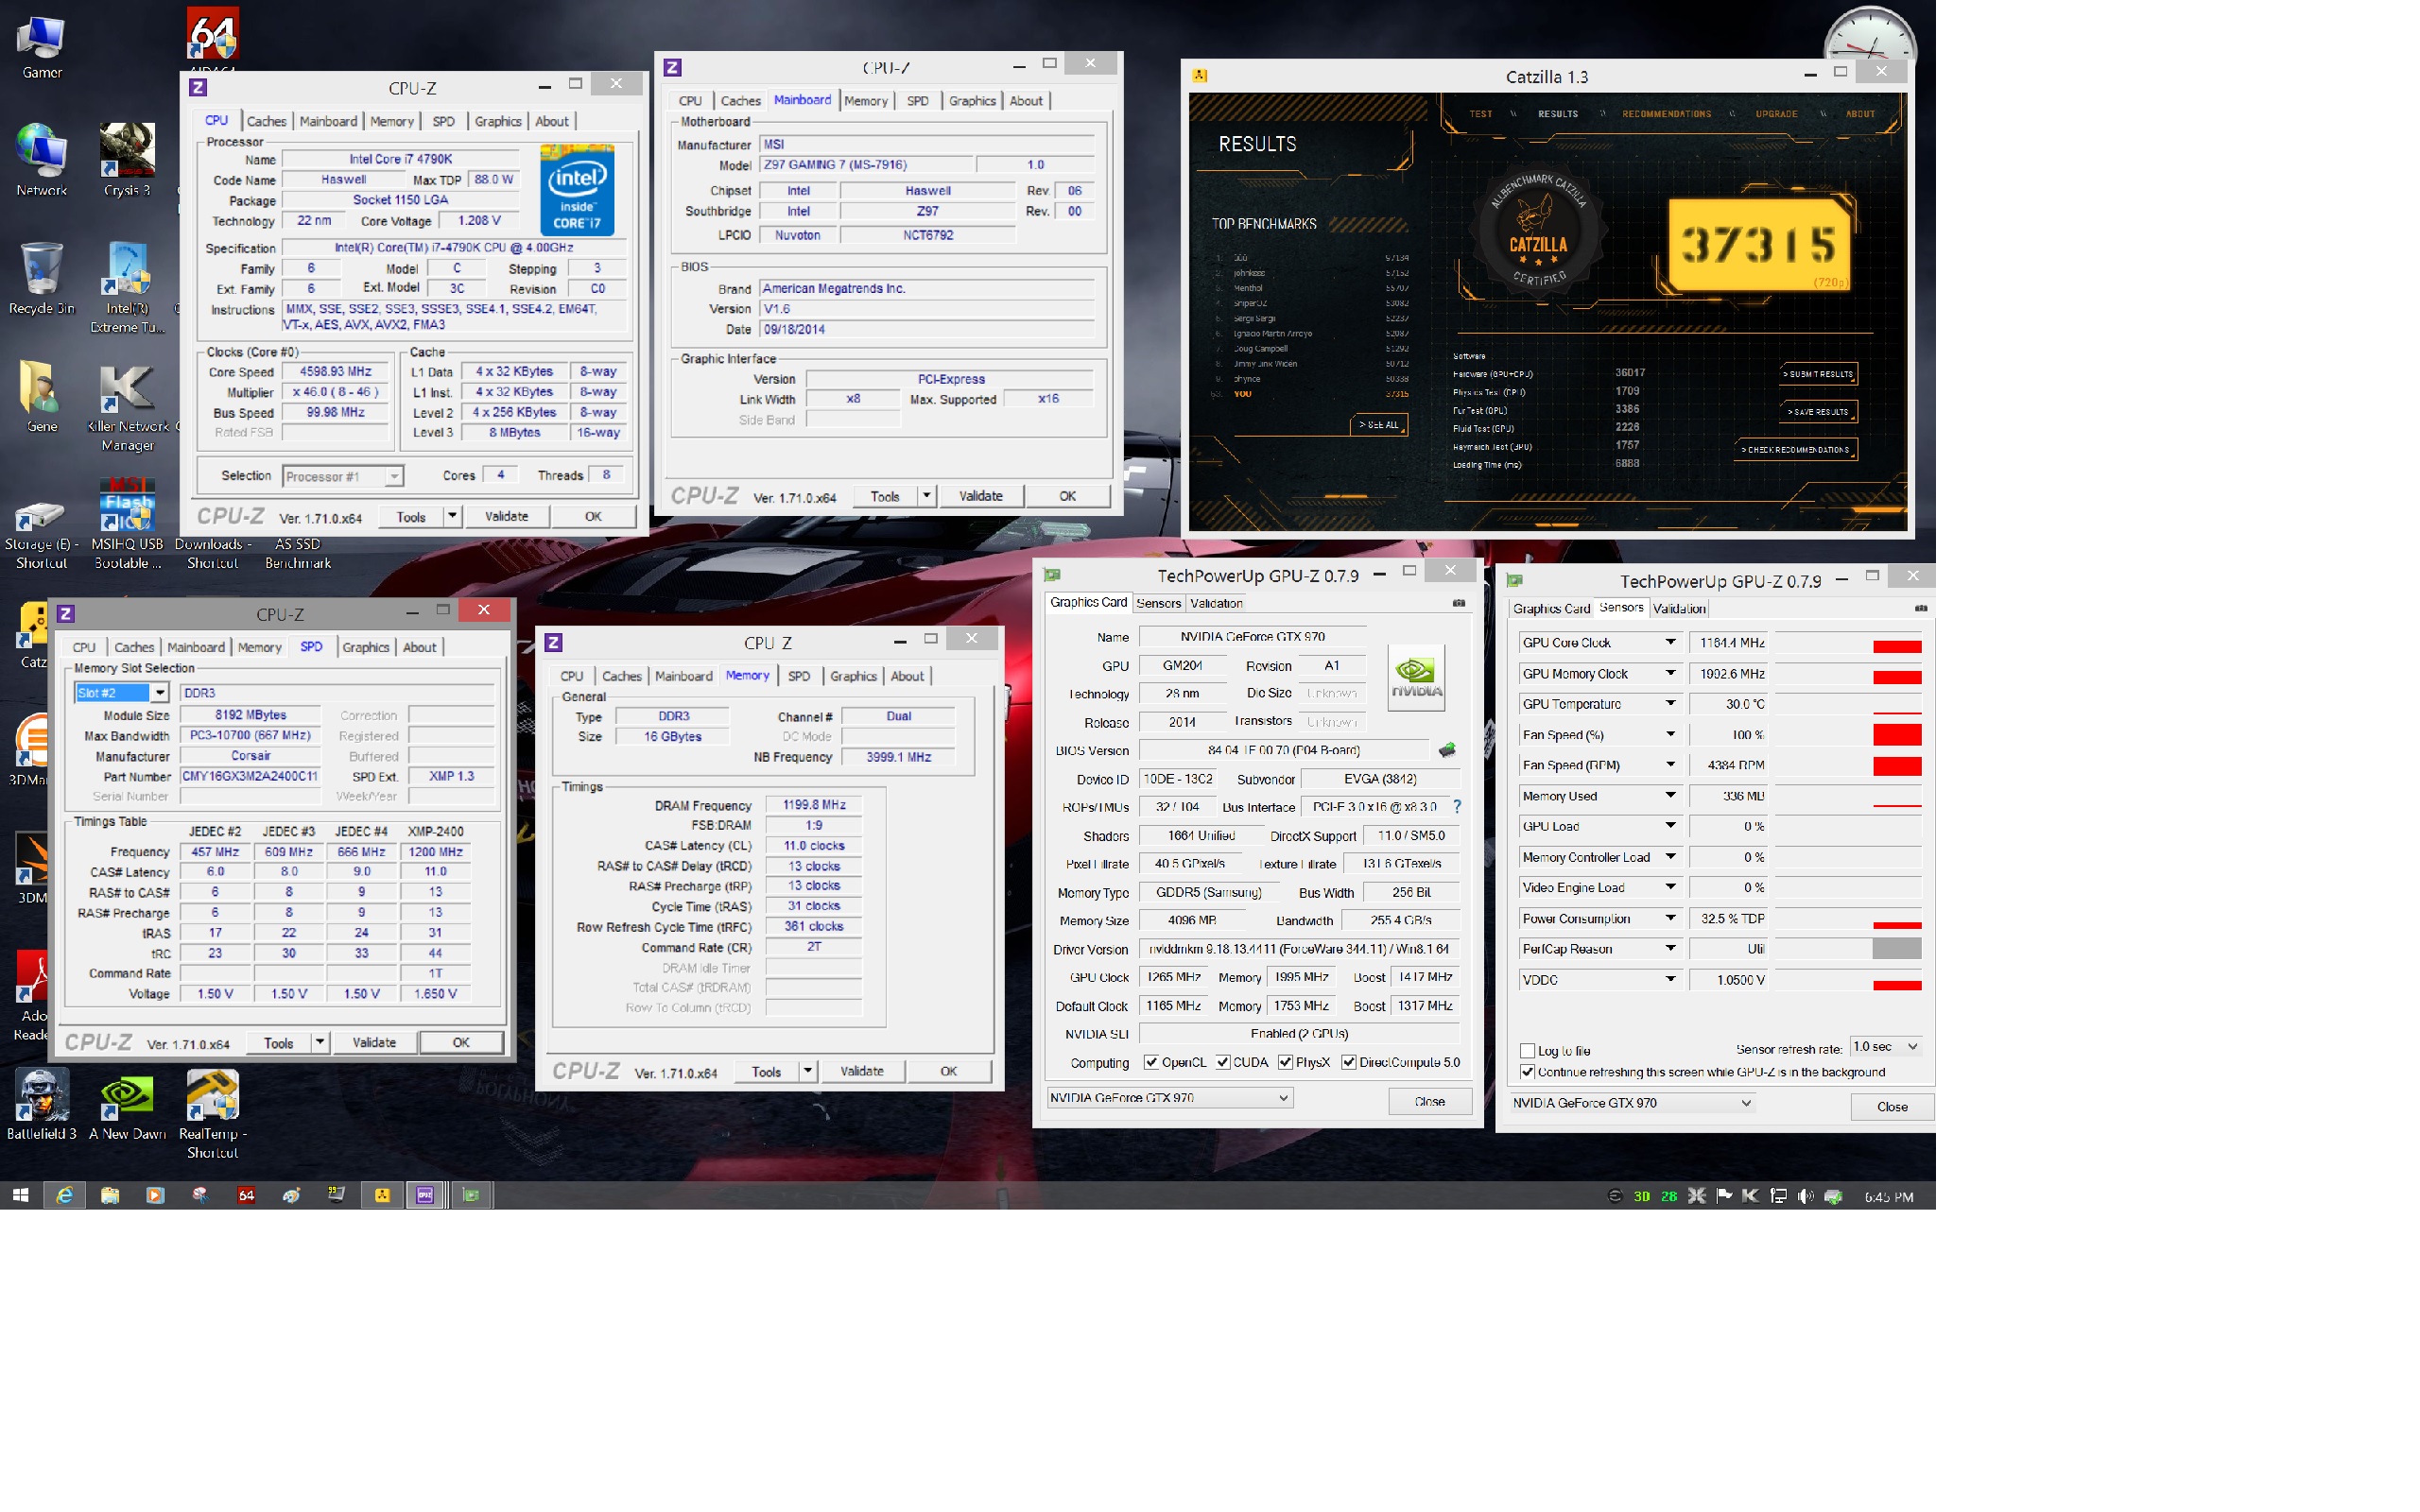Open File Explorer from taskbar

click(110, 1195)
